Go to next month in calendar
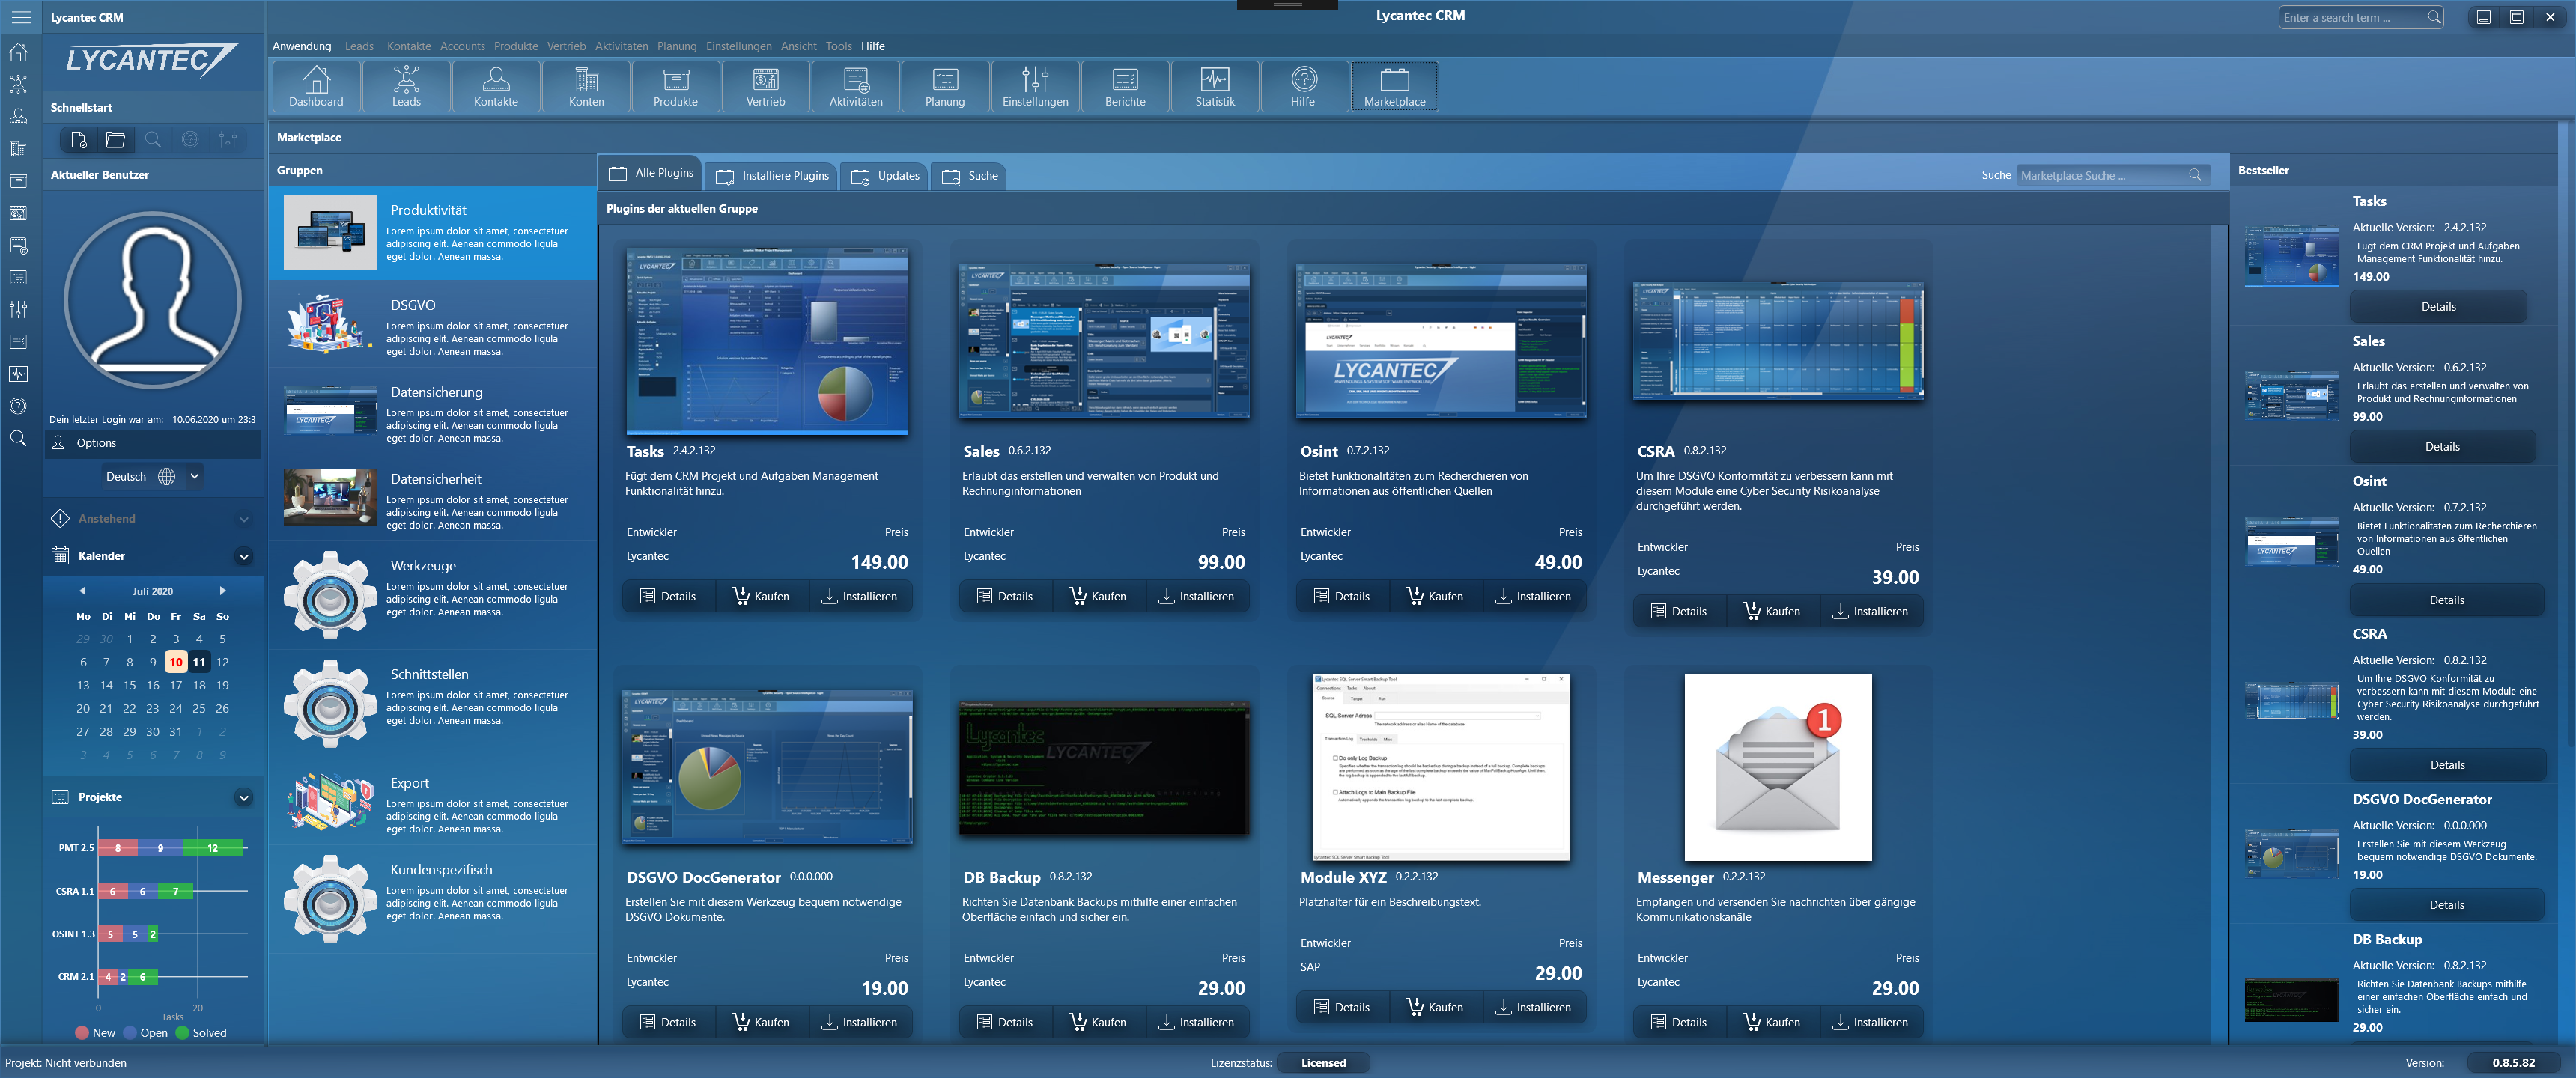Viewport: 2576px width, 1078px height. [x=222, y=591]
